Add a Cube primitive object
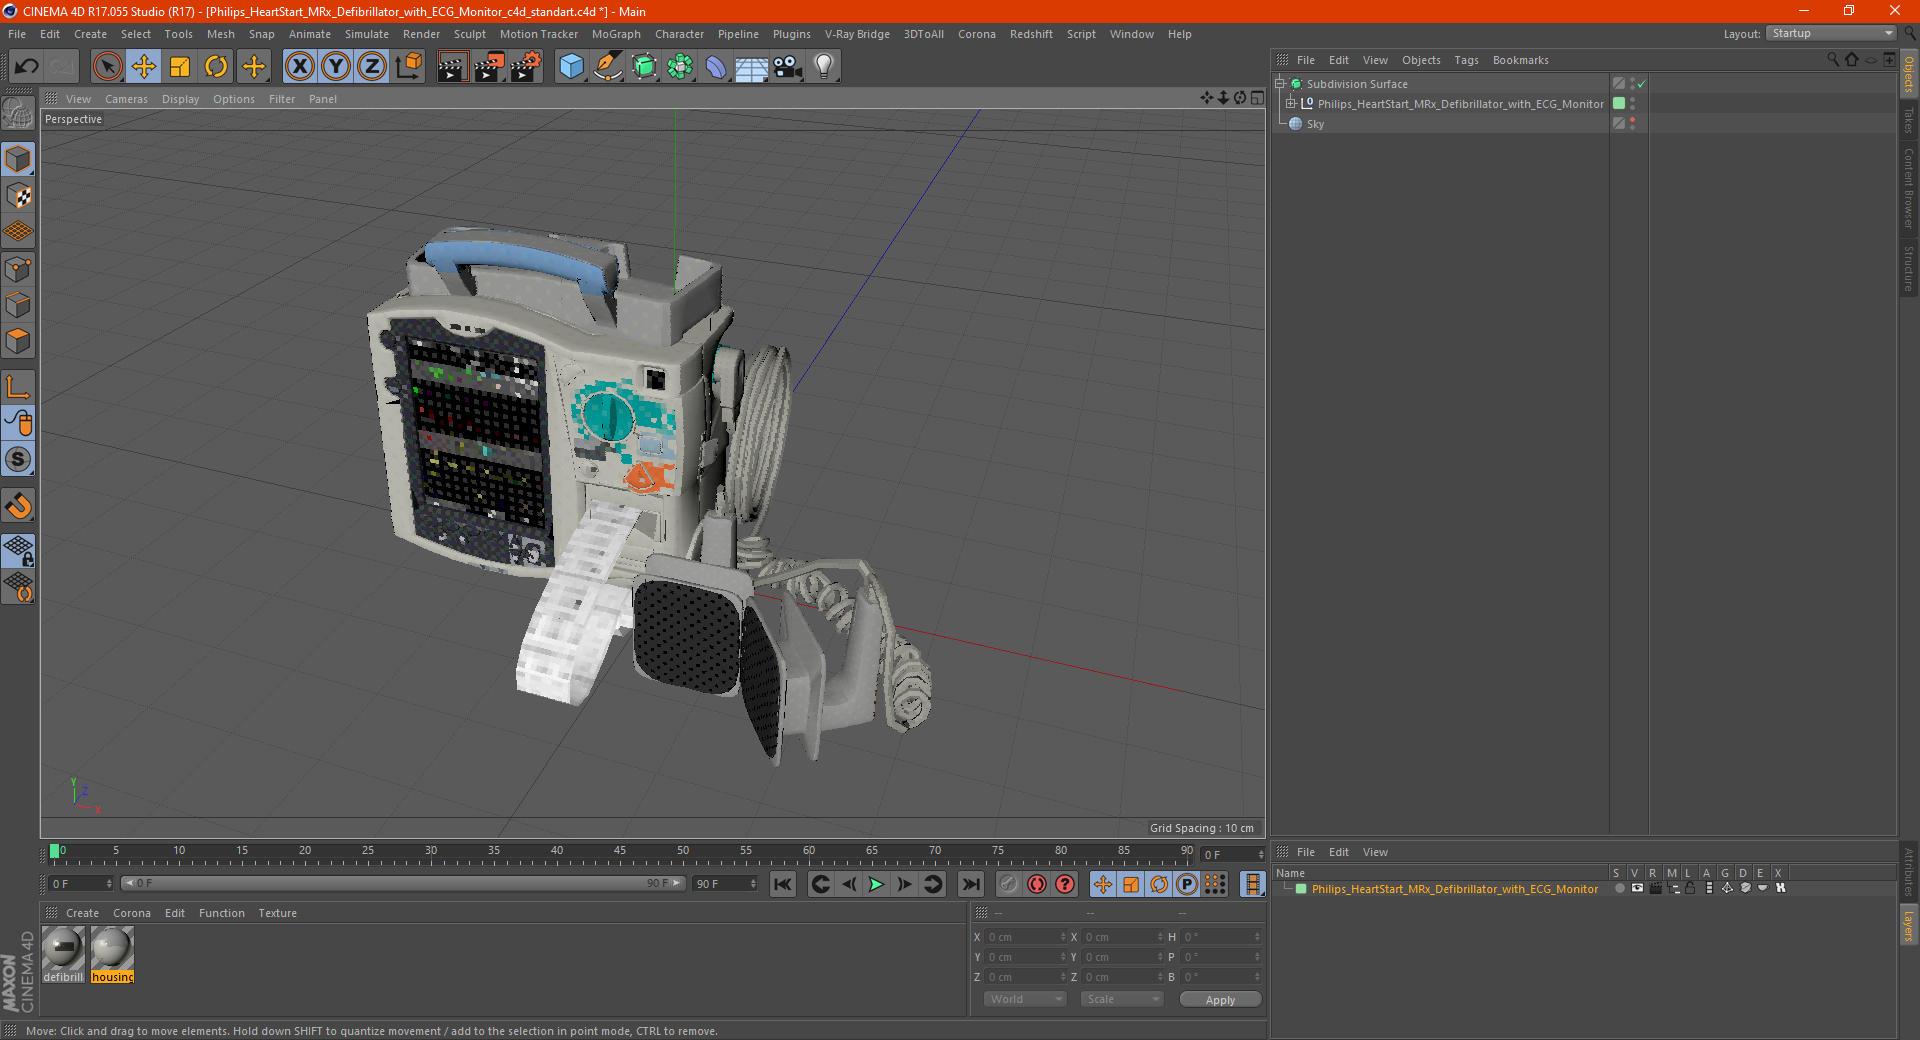The height and width of the screenshot is (1040, 1920). 571,67
